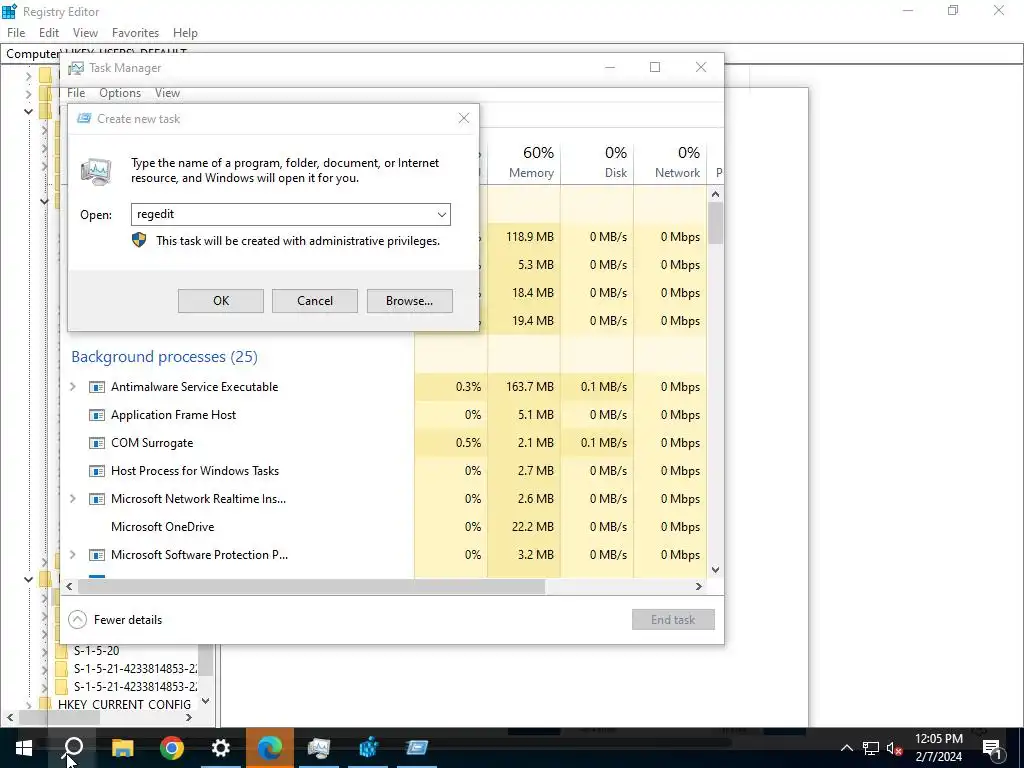Screen dimensions: 1024x768
Task: Switch to Registry Editor taskbar icon
Action: pos(368,748)
